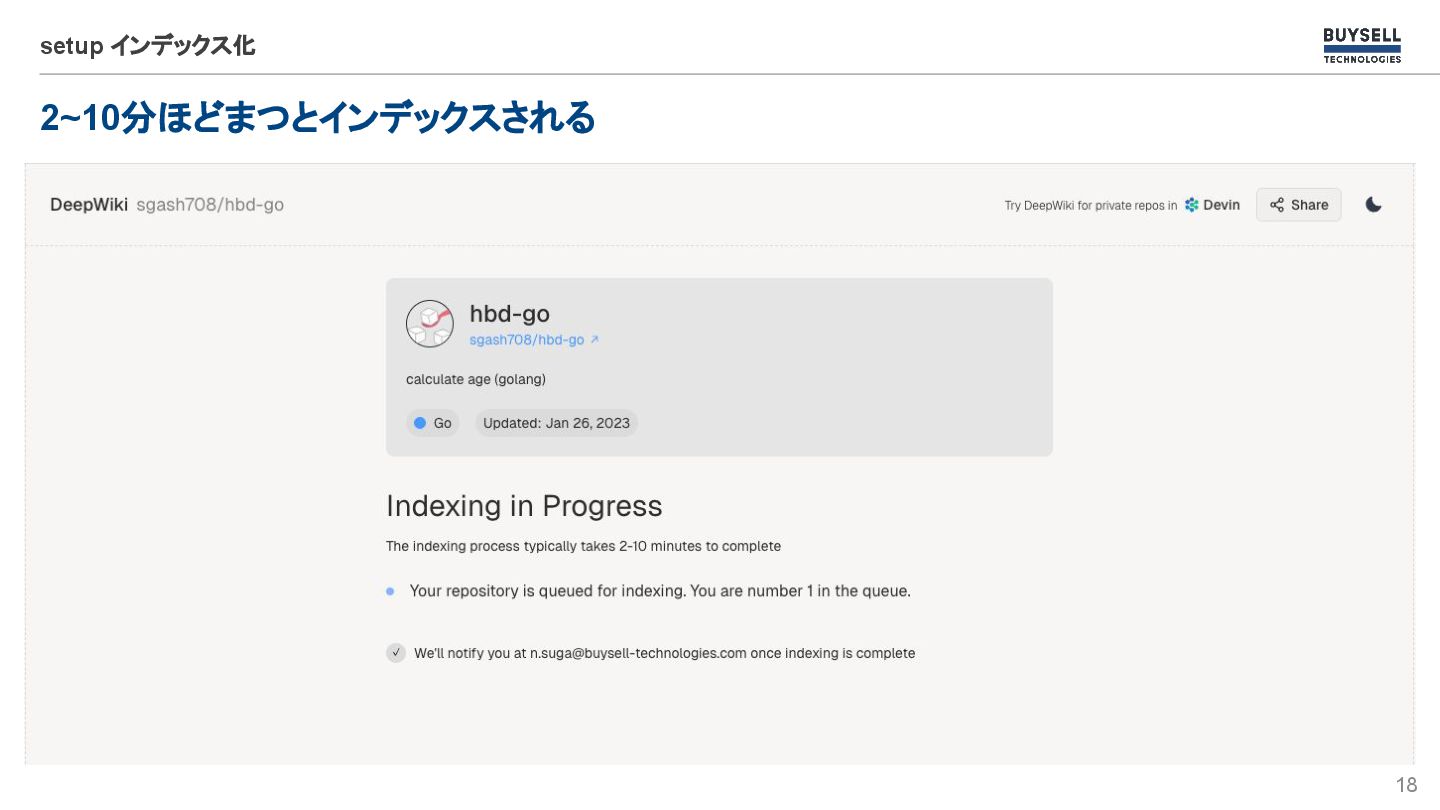
Task: Click the 2-10 minutes indexing time text
Action: pyautogui.click(x=584, y=547)
